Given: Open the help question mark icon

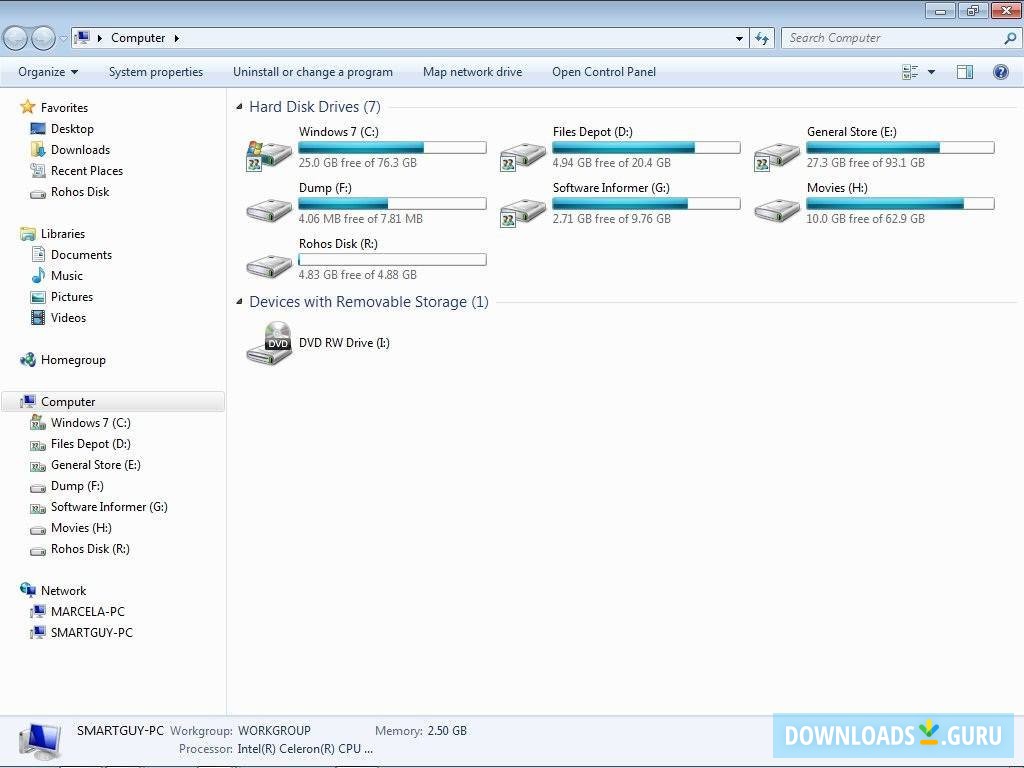Looking at the screenshot, I should point(1000,72).
